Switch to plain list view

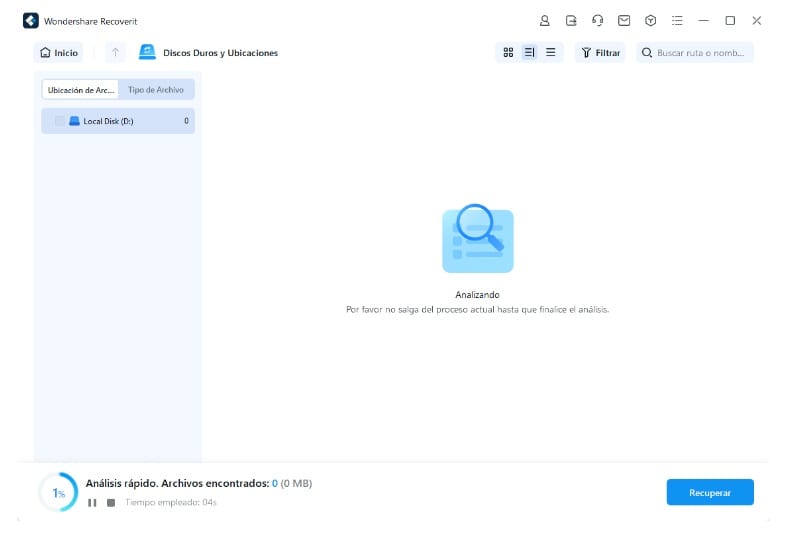point(550,52)
